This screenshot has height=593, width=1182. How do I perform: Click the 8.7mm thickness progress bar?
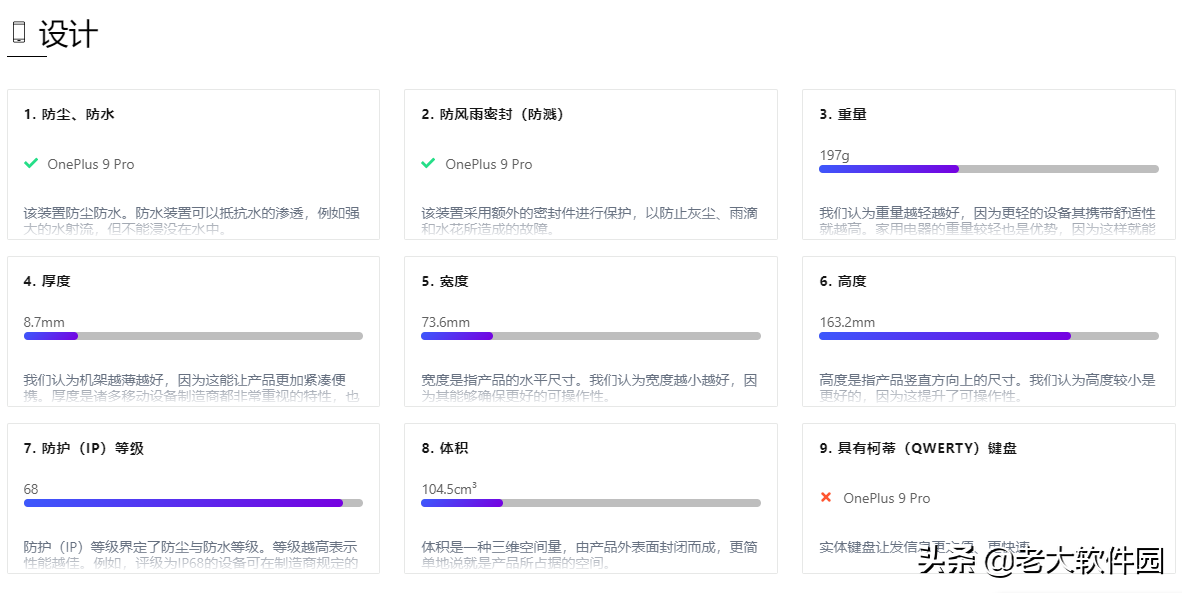(x=193, y=336)
